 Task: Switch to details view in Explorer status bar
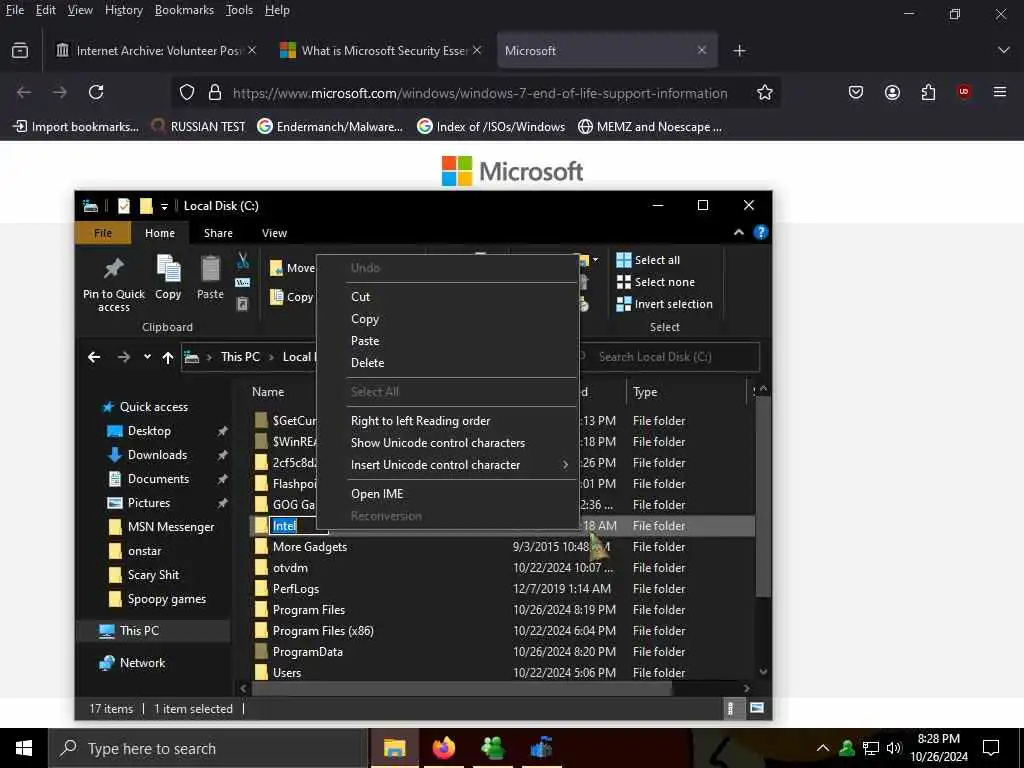point(731,708)
